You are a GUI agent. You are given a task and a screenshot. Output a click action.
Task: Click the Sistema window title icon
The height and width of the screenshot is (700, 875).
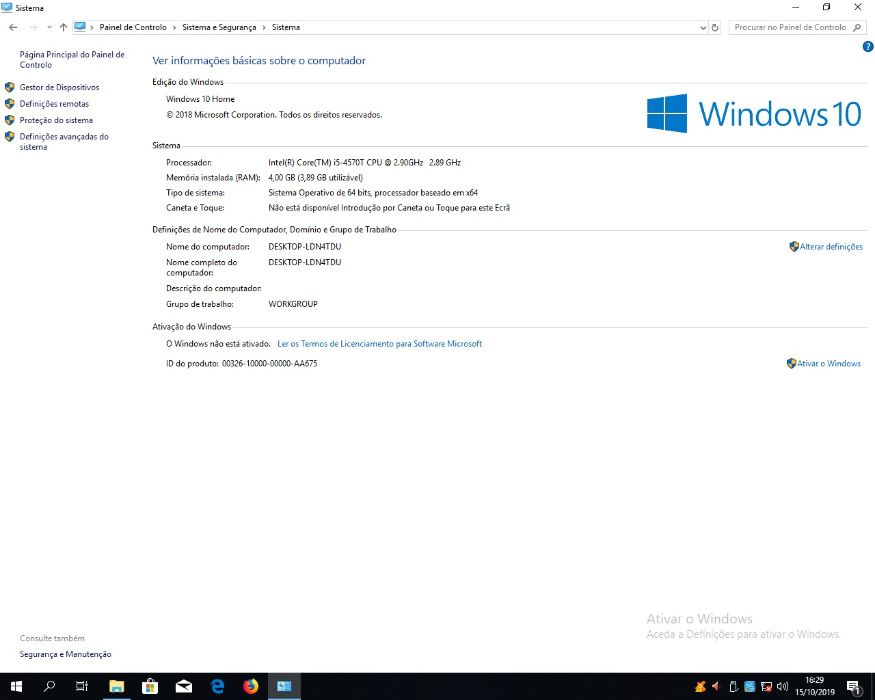click(7, 7)
